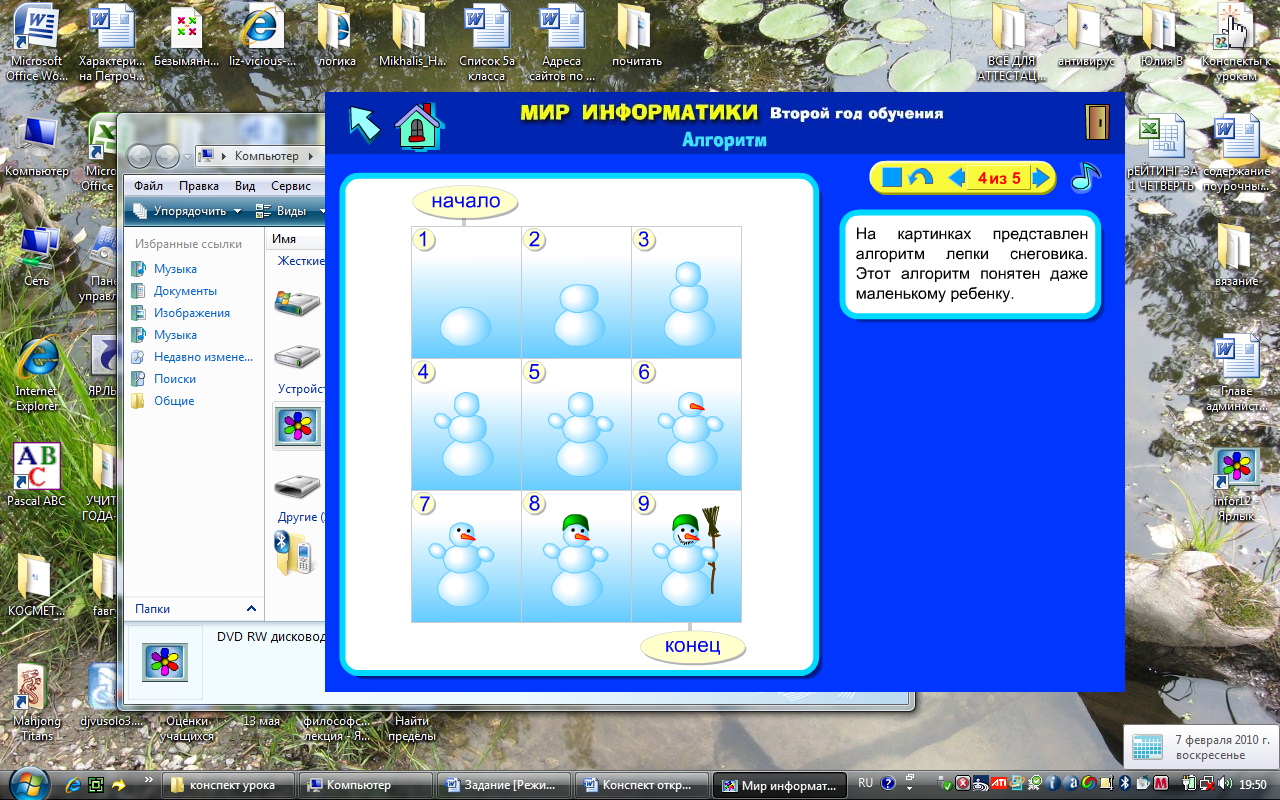Switch to конспект урока taskbar button
This screenshot has width=1280, height=800.
229,785
